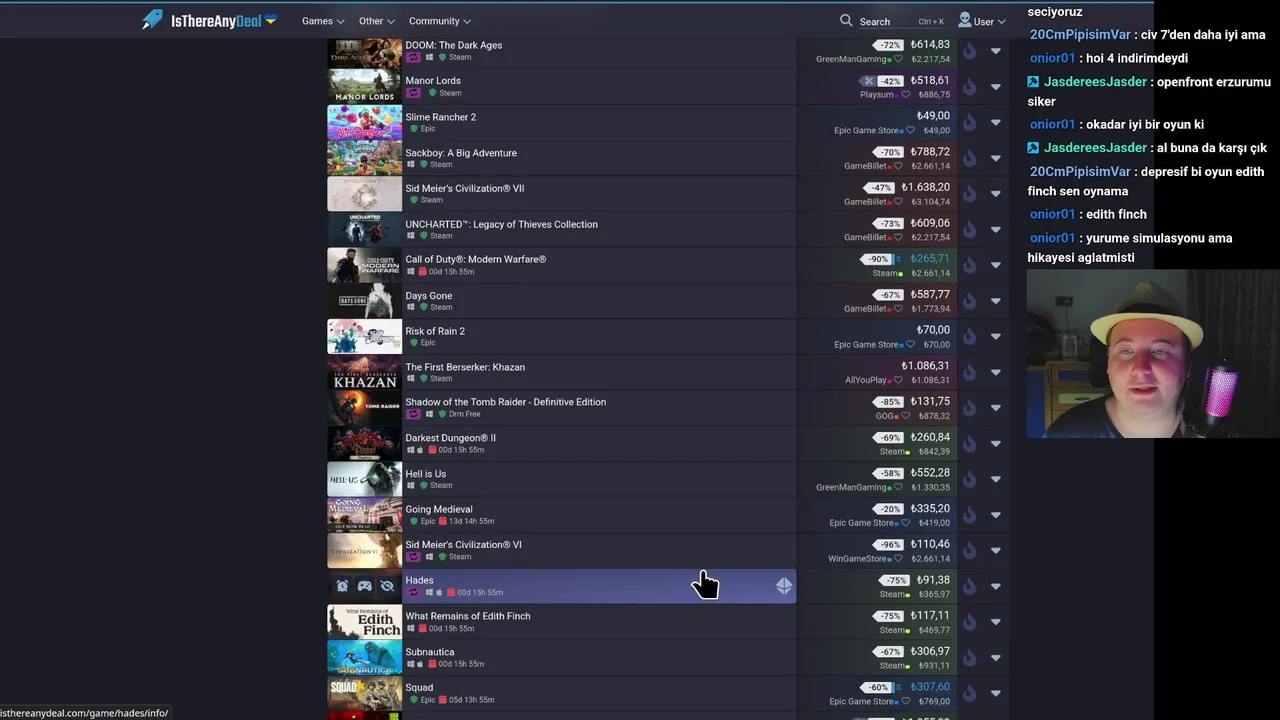Set a waitlist alarm for Hades

point(342,586)
